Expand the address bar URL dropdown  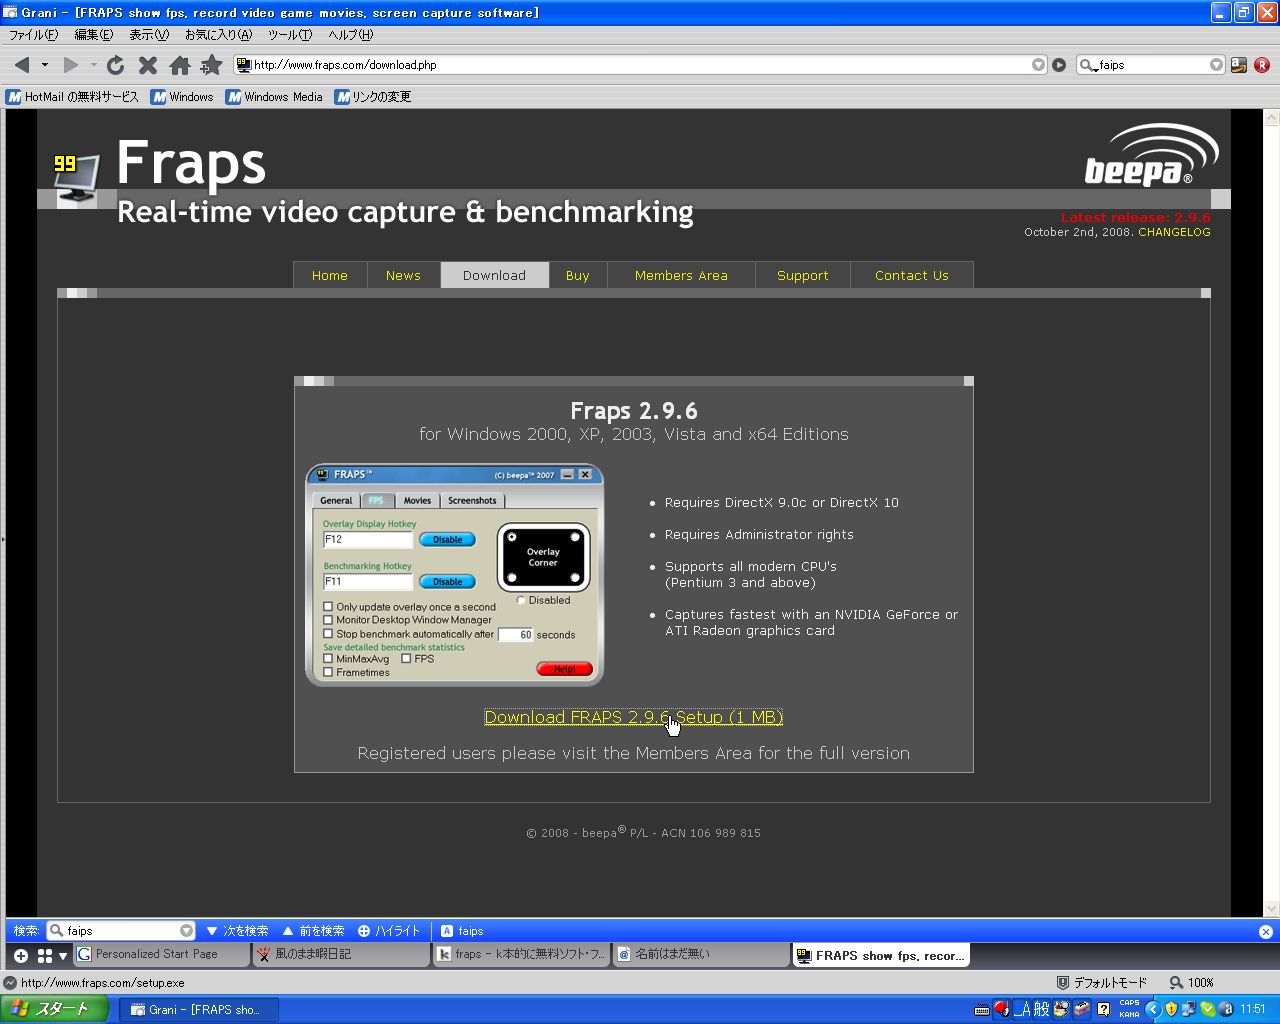tap(1039, 65)
